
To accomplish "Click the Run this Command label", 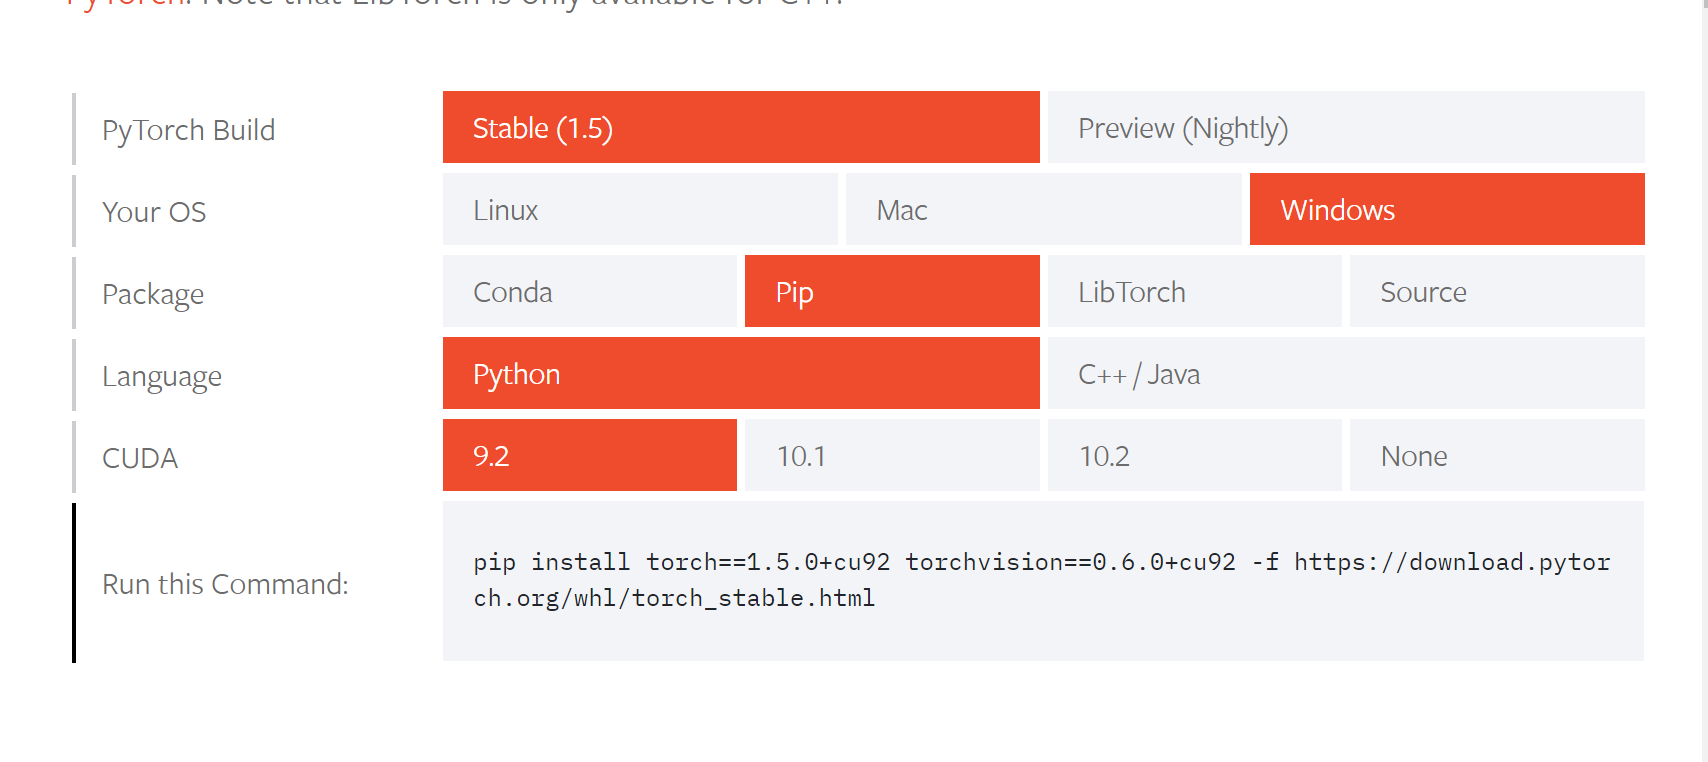I will click(x=224, y=584).
